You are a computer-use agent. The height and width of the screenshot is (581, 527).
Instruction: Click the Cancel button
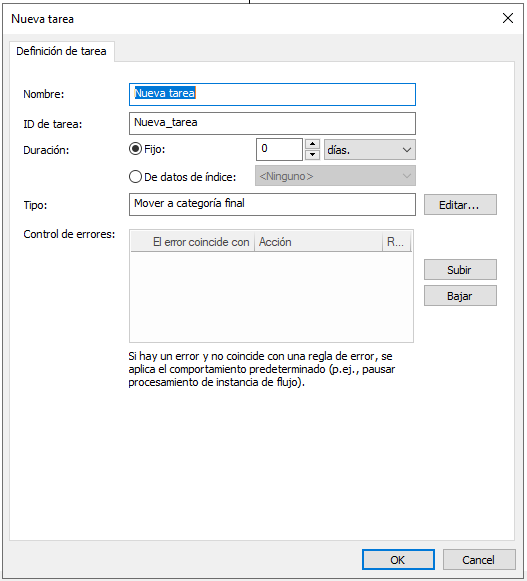point(479,560)
